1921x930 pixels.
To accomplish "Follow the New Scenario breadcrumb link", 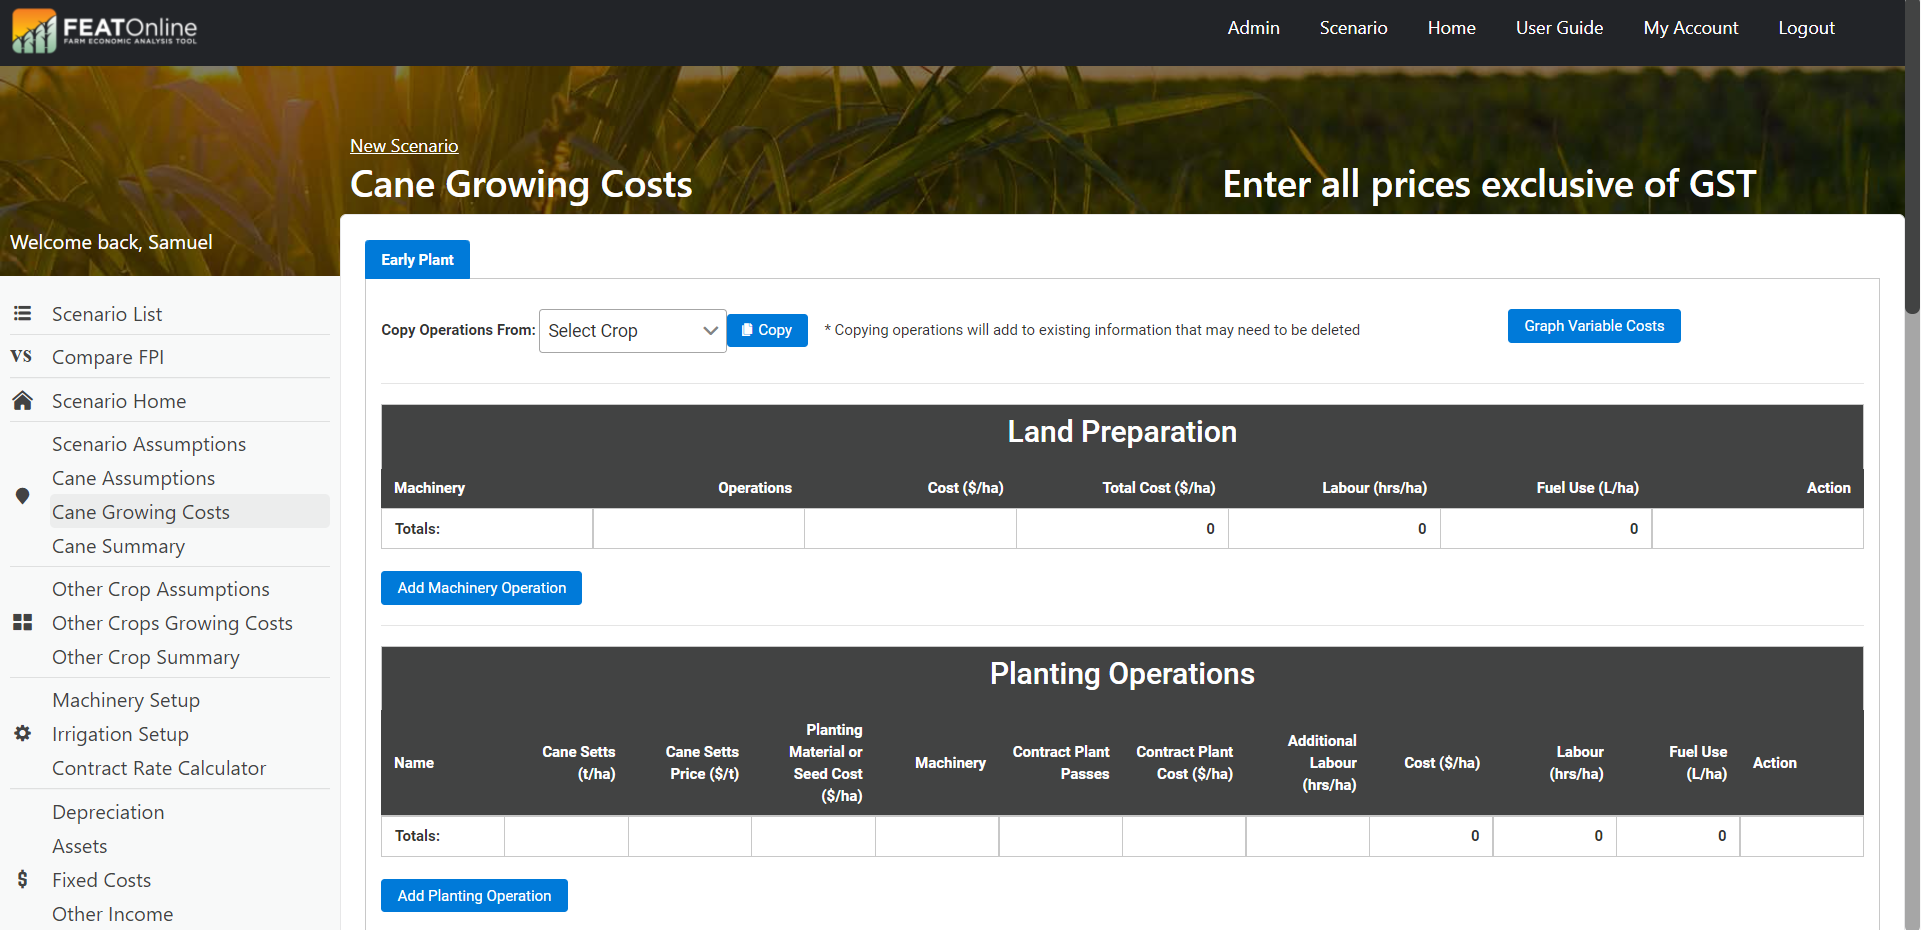I will click(x=404, y=146).
